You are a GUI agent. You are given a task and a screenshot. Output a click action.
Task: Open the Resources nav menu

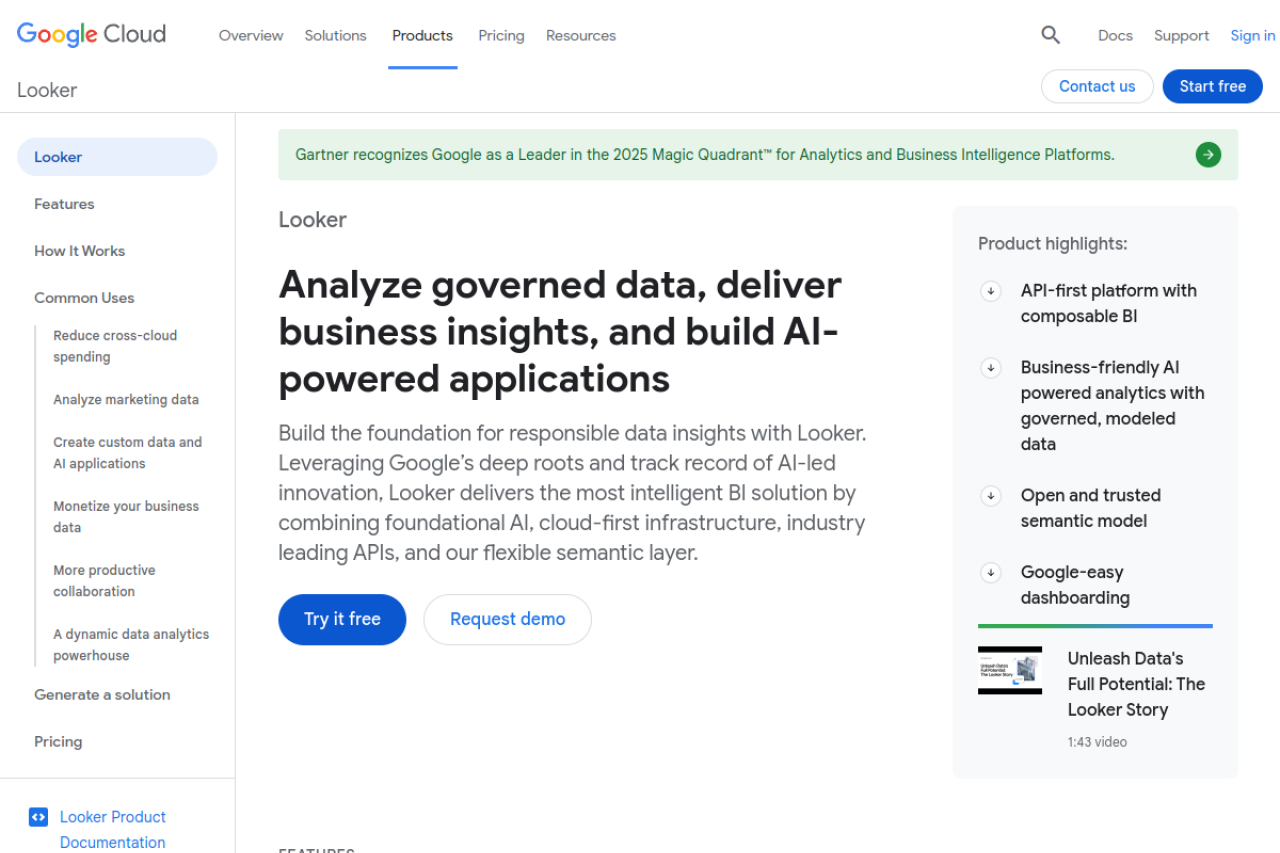[581, 35]
